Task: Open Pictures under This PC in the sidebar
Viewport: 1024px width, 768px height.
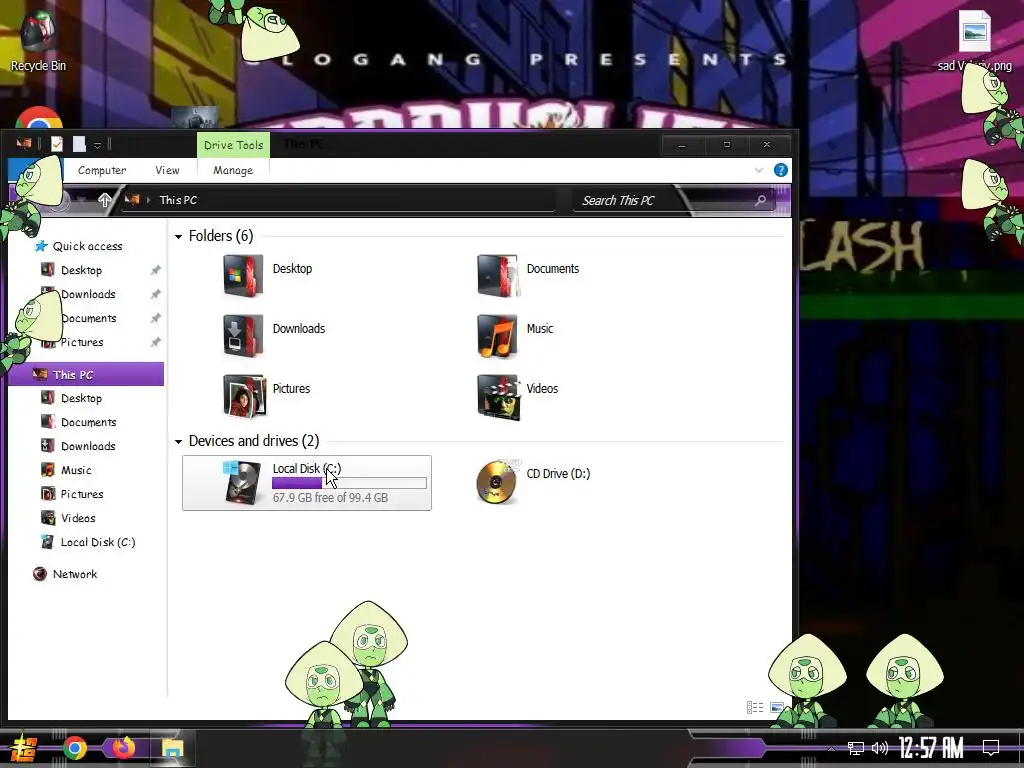Action: point(82,494)
